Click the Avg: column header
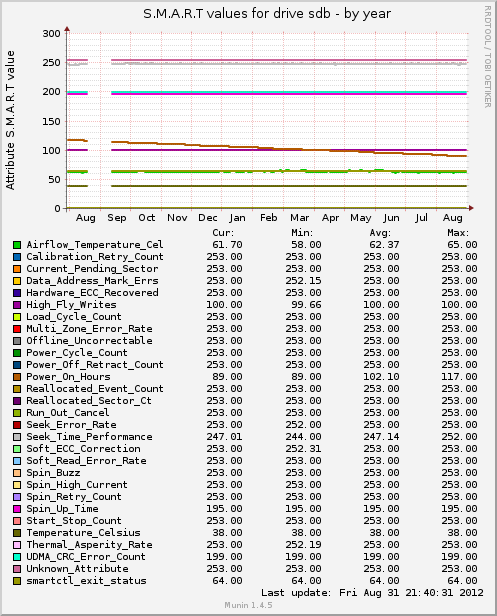This screenshot has height=616, width=497. [x=380, y=233]
